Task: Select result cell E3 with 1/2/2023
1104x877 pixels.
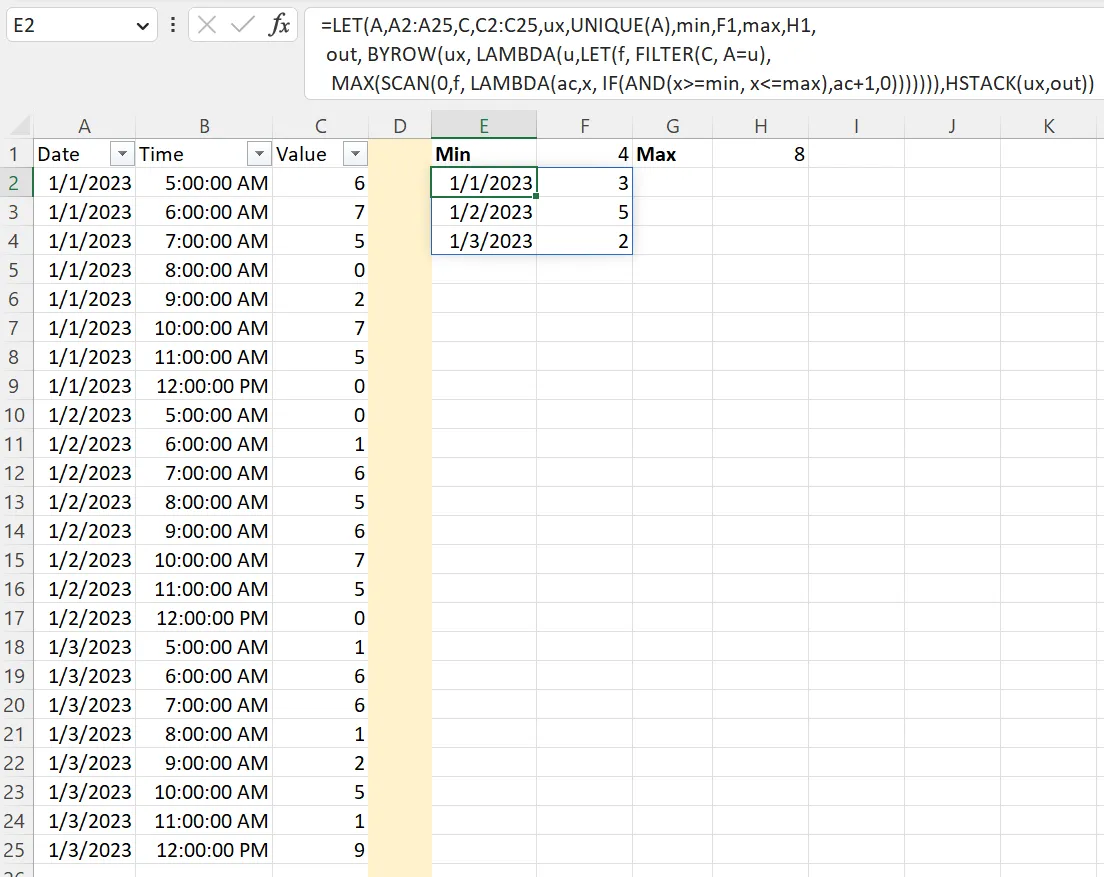Action: pyautogui.click(x=484, y=212)
